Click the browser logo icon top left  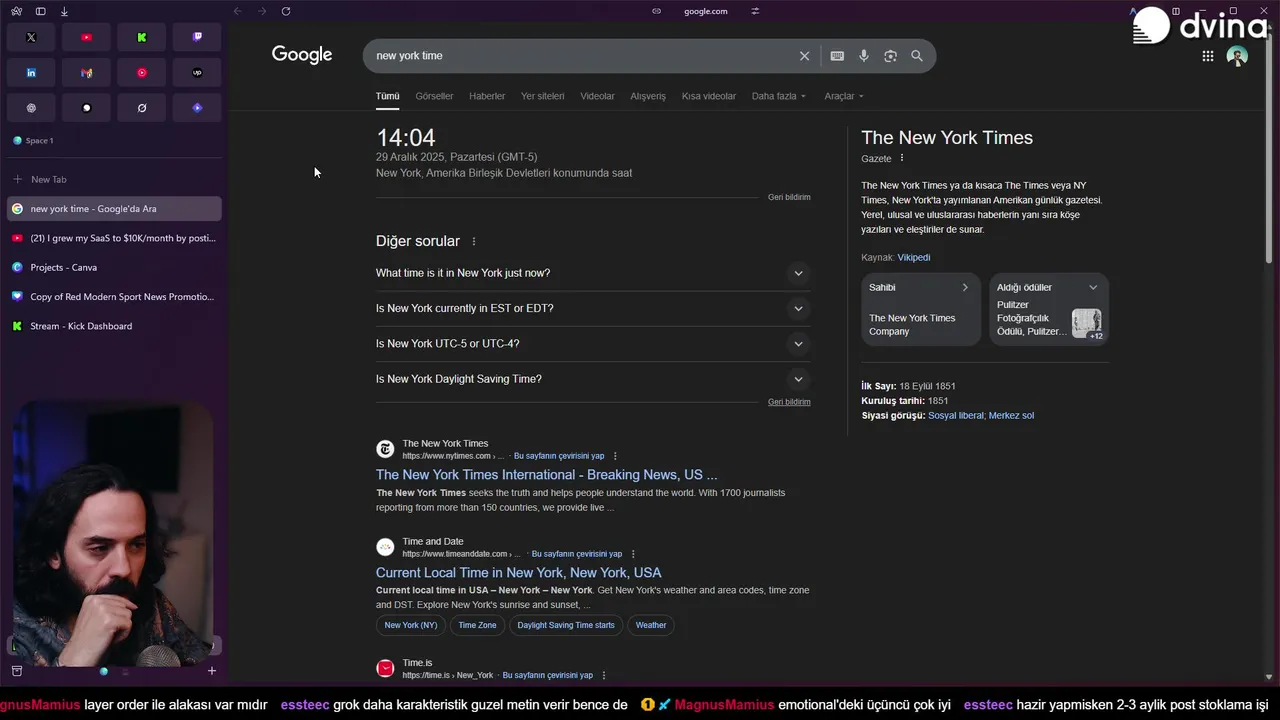pyautogui.click(x=17, y=11)
